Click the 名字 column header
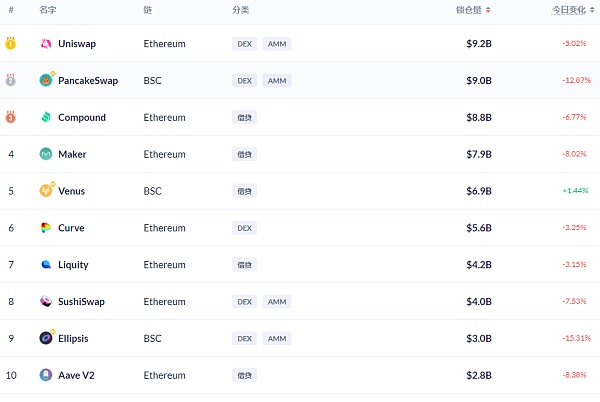 pos(48,10)
